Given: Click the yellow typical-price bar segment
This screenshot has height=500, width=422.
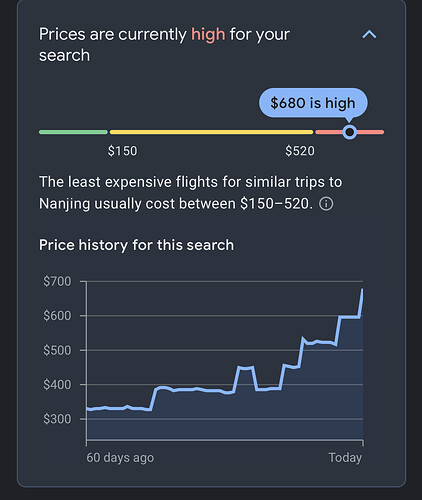Looking at the screenshot, I should [211, 132].
